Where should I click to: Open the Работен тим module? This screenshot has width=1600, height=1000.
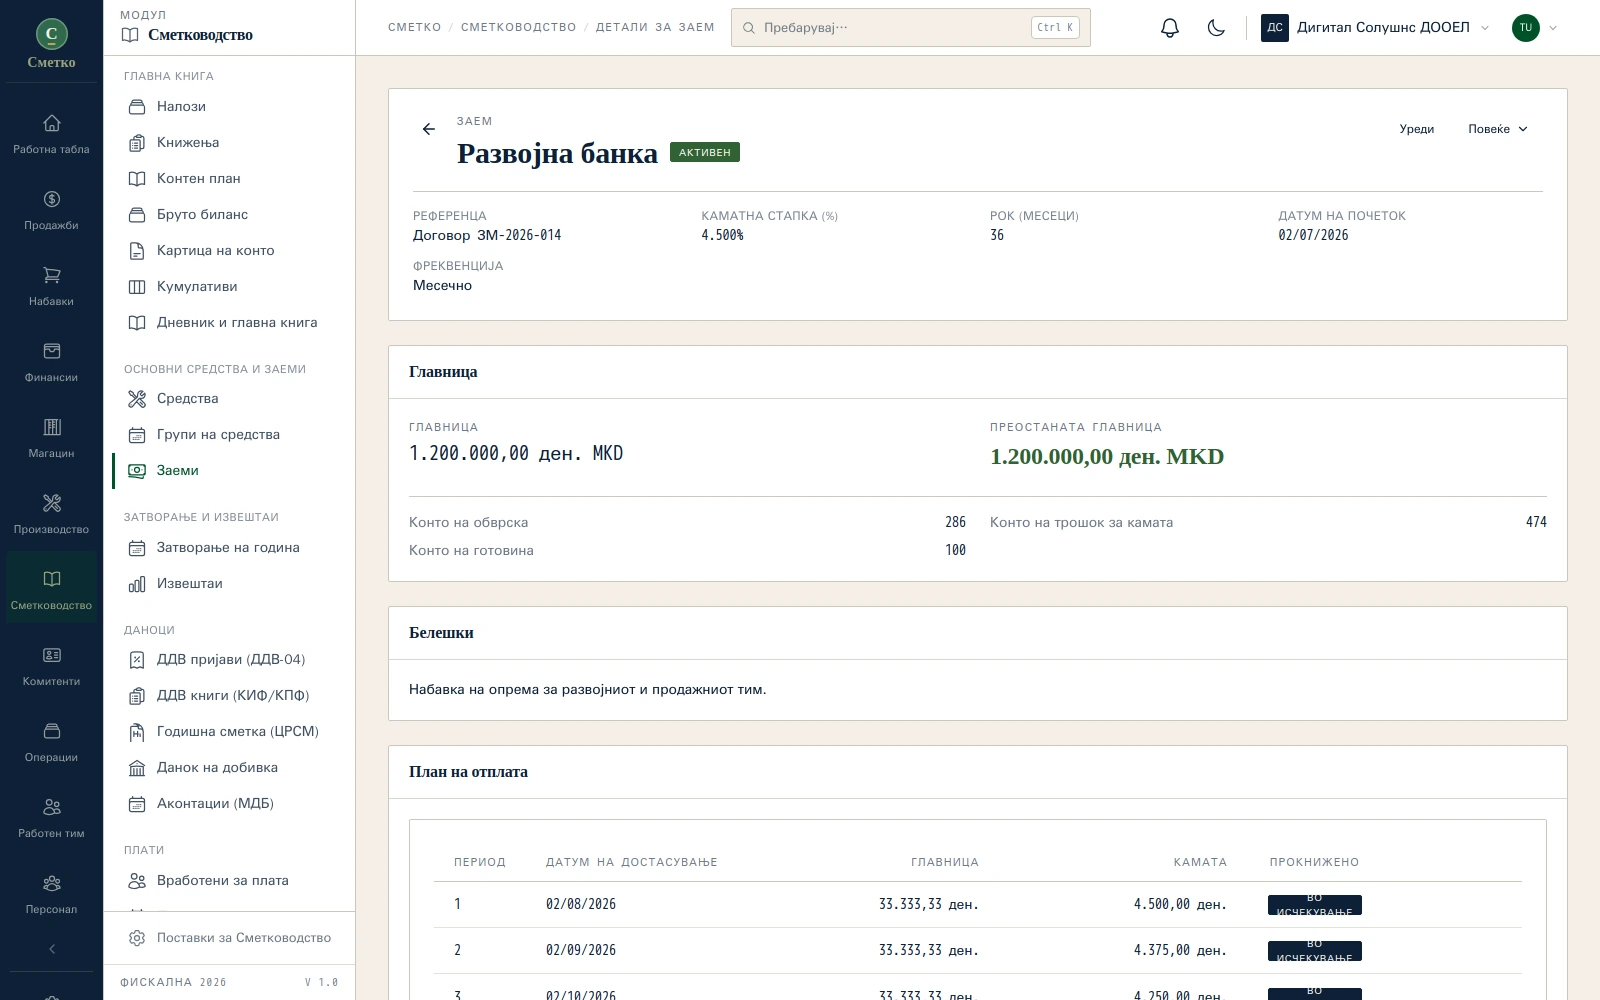51,817
